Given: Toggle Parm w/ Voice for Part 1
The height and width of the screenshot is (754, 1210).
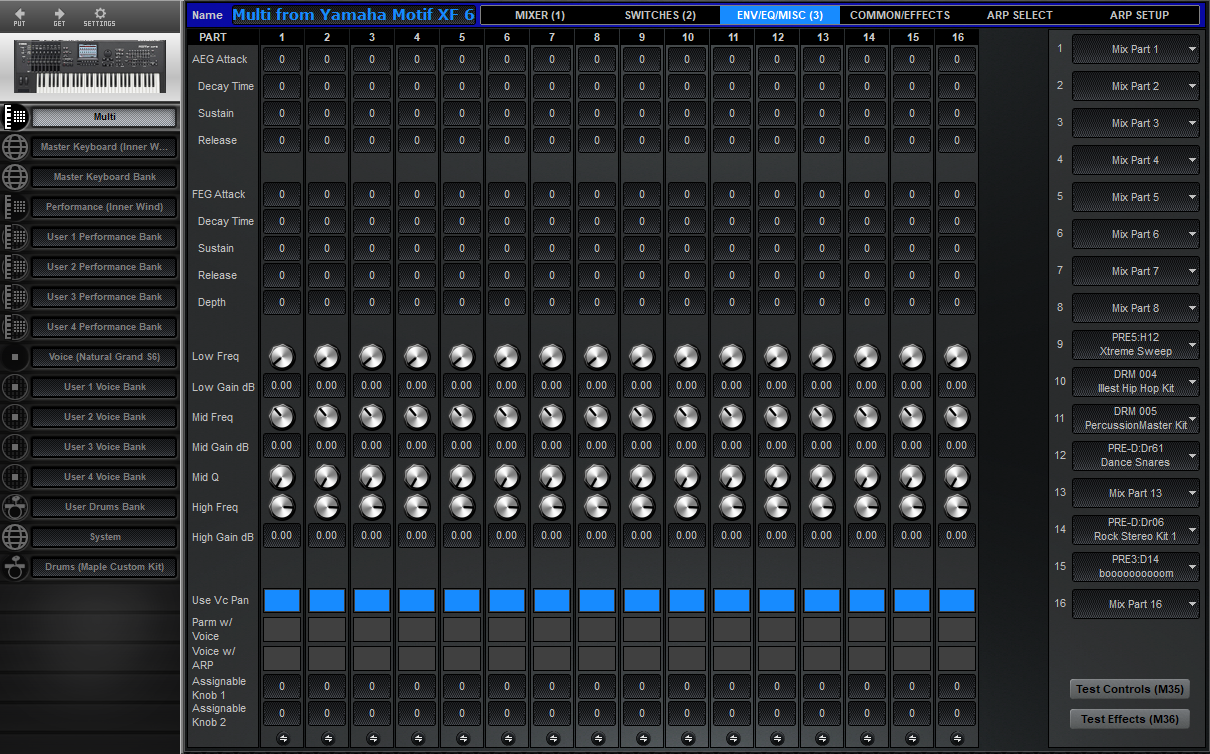Looking at the screenshot, I should coord(281,630).
